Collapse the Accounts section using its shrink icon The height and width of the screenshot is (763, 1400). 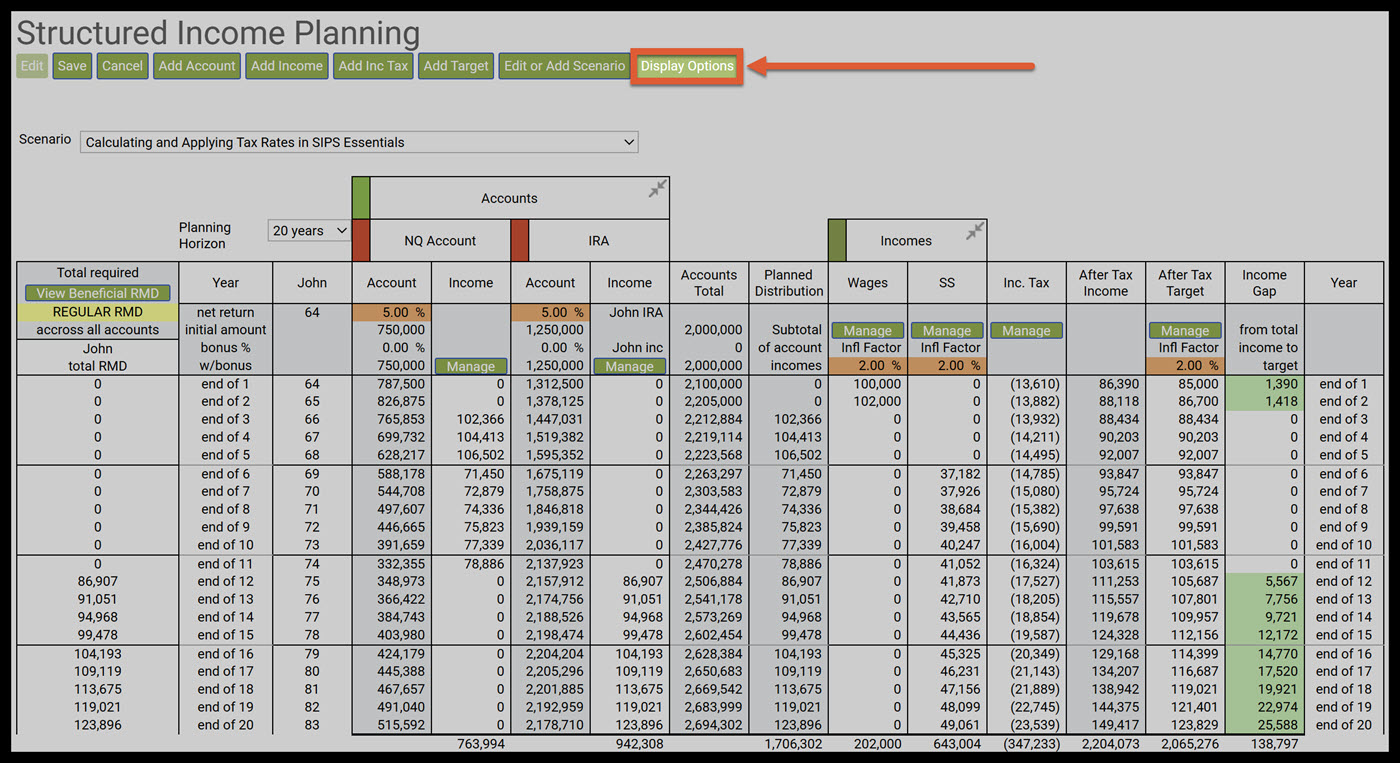click(x=657, y=188)
